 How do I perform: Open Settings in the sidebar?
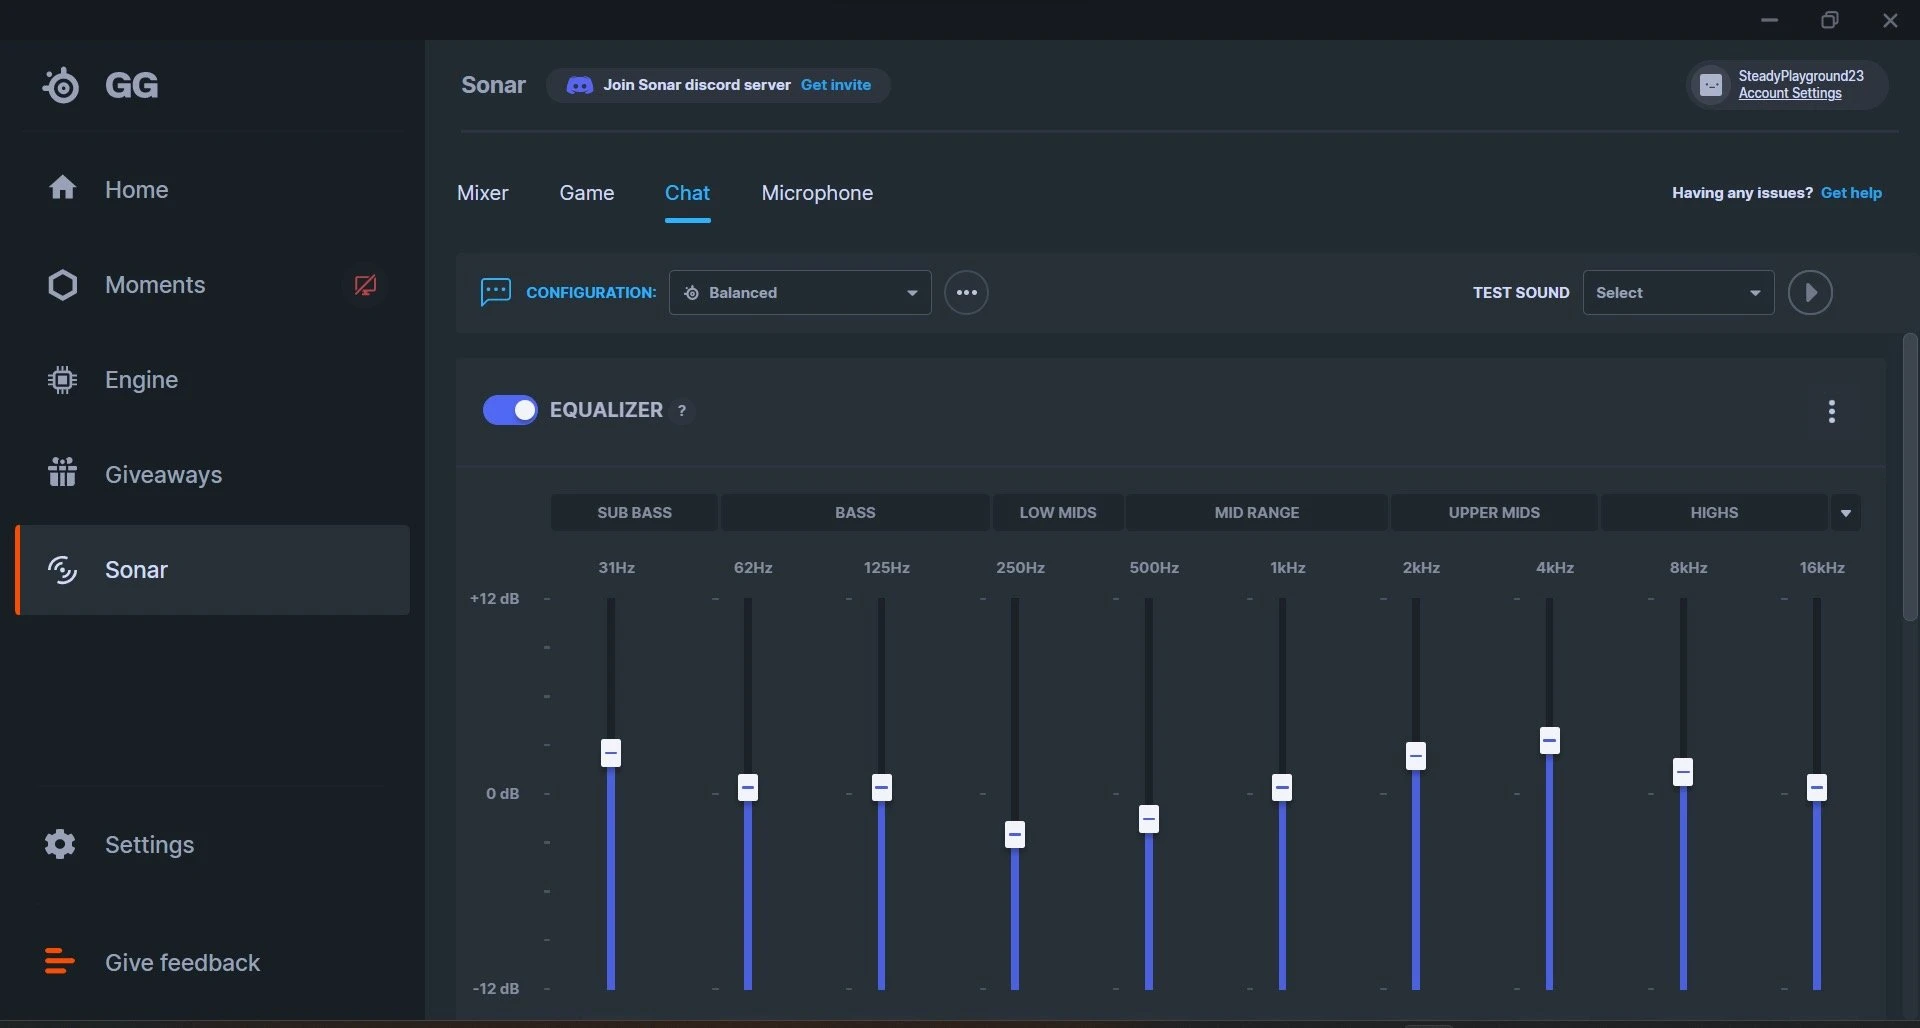tap(212, 844)
